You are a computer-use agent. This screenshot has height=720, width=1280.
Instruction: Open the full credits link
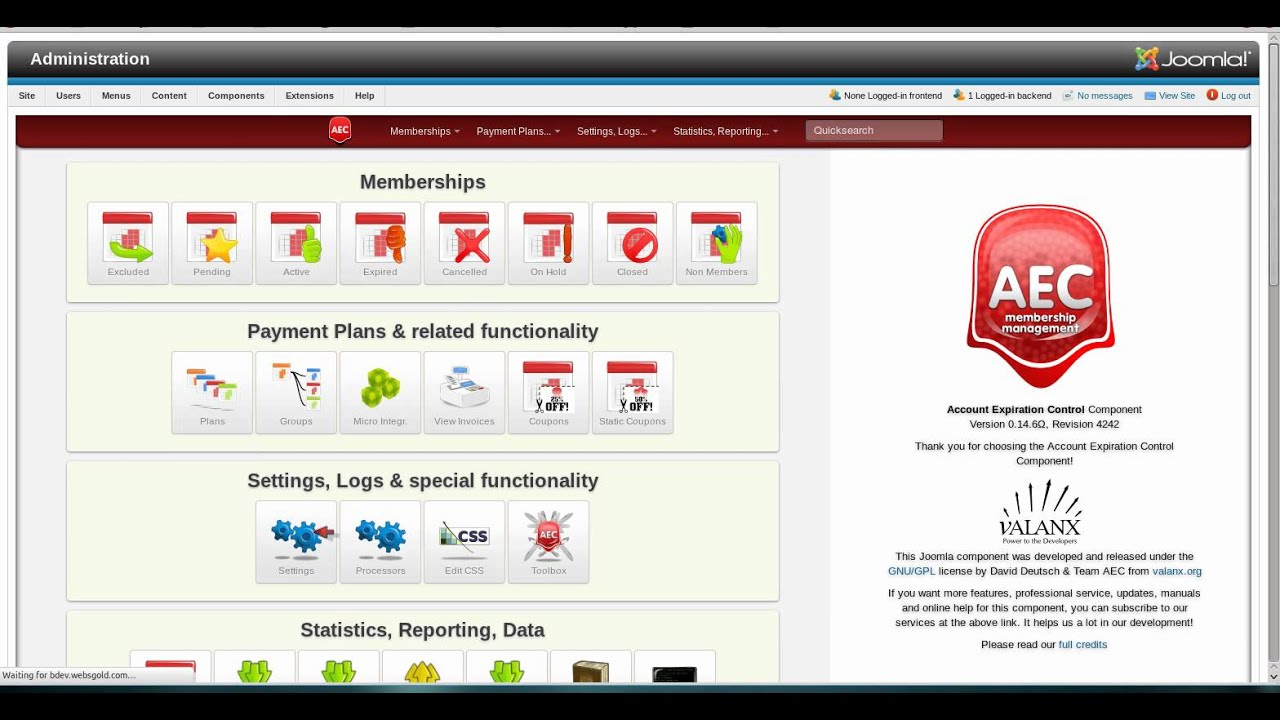1083,645
